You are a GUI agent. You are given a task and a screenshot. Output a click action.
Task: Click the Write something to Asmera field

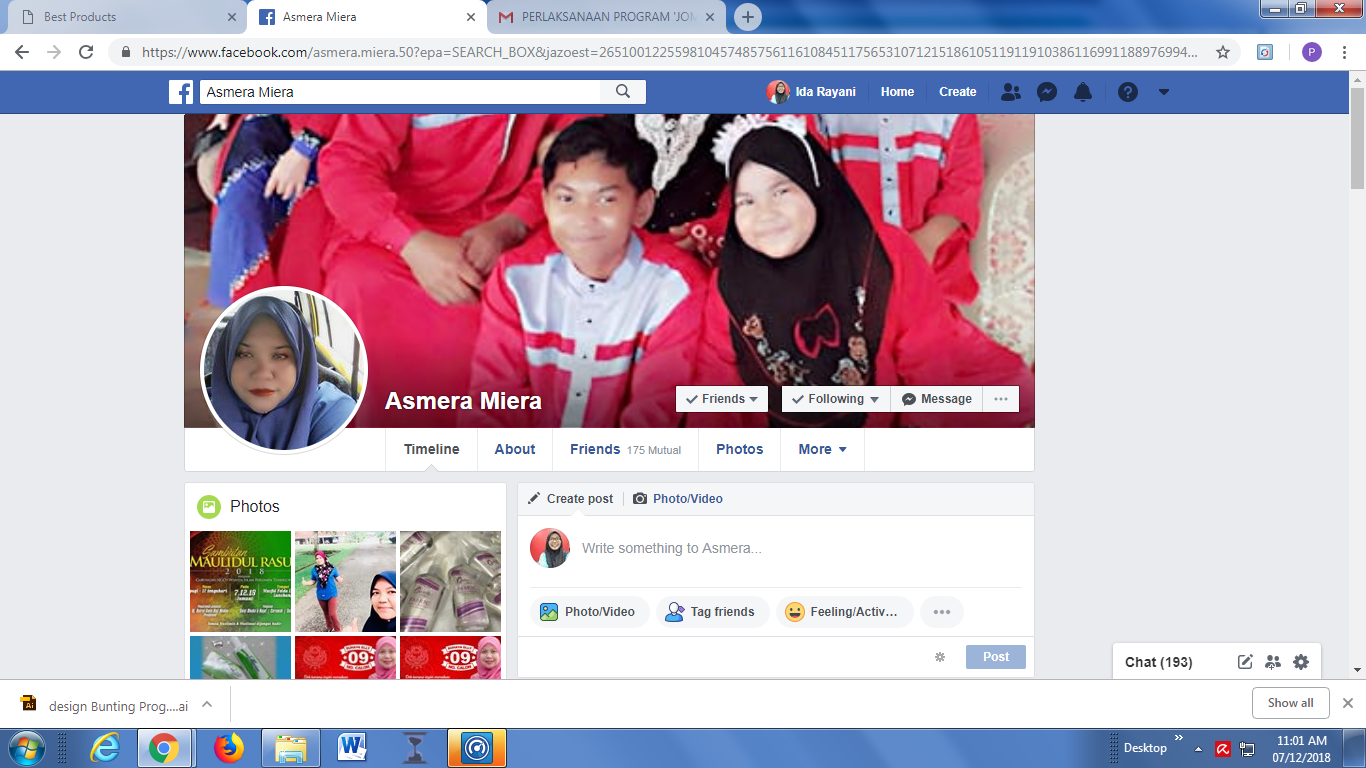click(672, 548)
